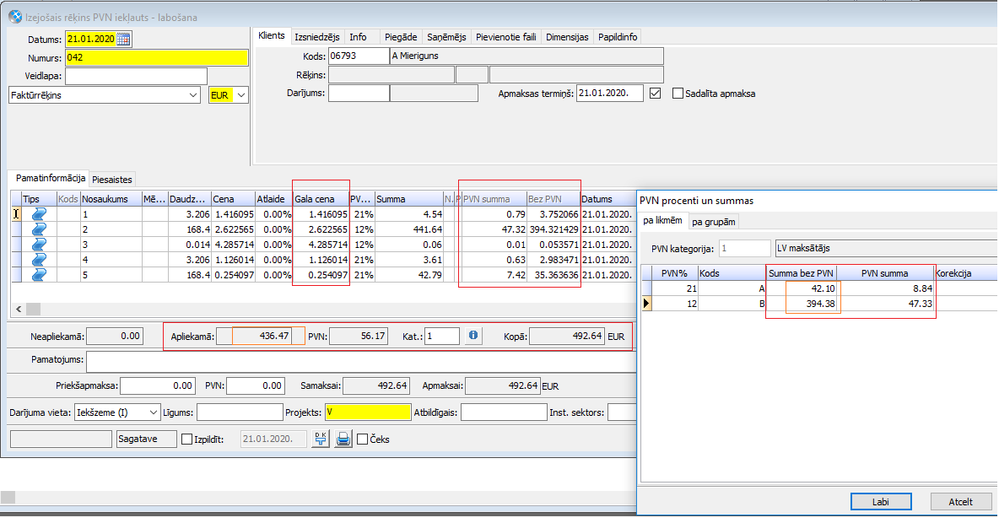Open the Darījuma vieta dropdown
The height and width of the screenshot is (517, 999).
[x=152, y=412]
